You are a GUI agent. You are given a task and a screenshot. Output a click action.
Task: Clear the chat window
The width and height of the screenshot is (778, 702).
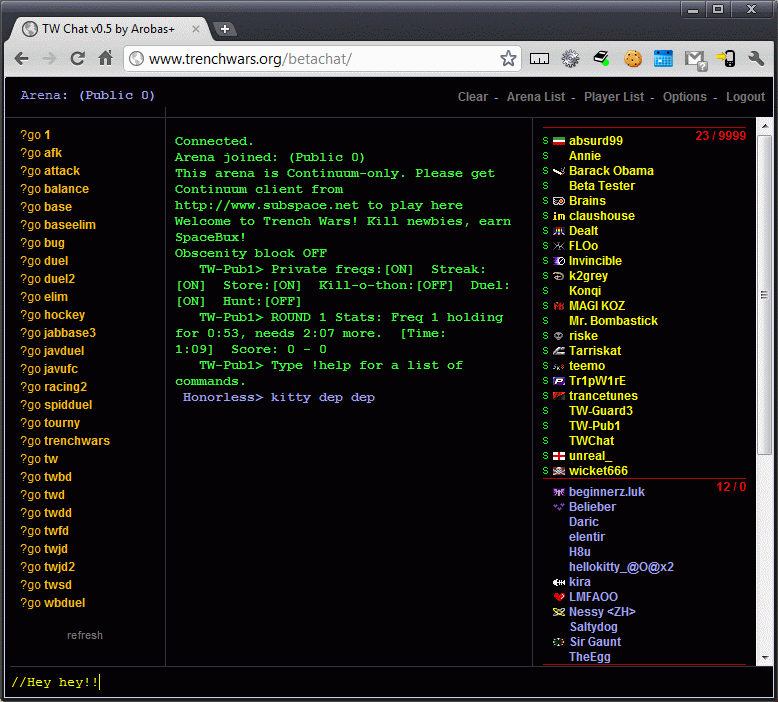[472, 97]
